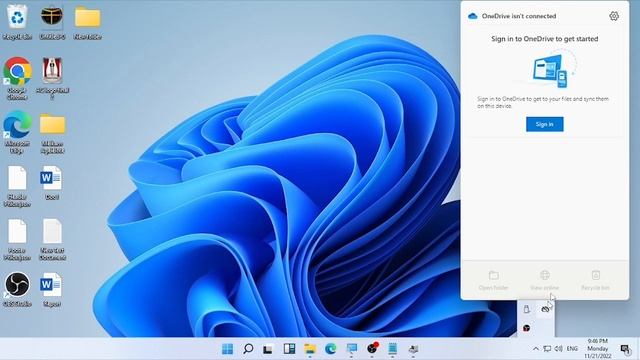Click the red-black round tray overflow icon
640x360 pixels.
click(x=527, y=328)
